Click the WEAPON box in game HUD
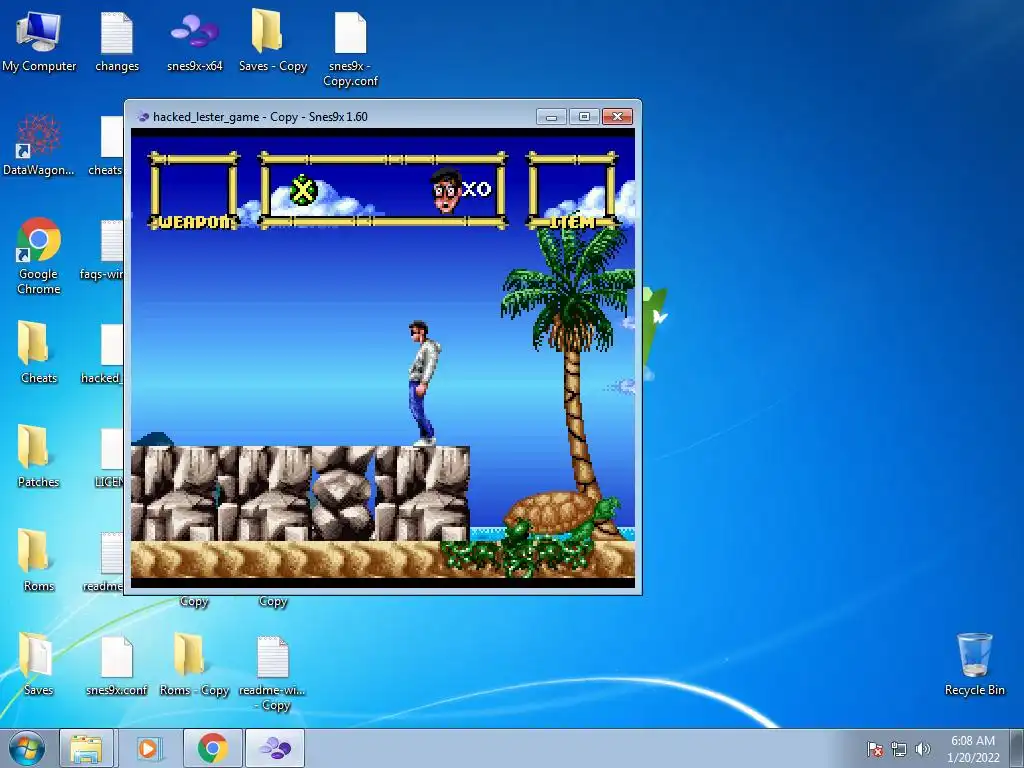Viewport: 1024px width, 768px height. (x=194, y=191)
